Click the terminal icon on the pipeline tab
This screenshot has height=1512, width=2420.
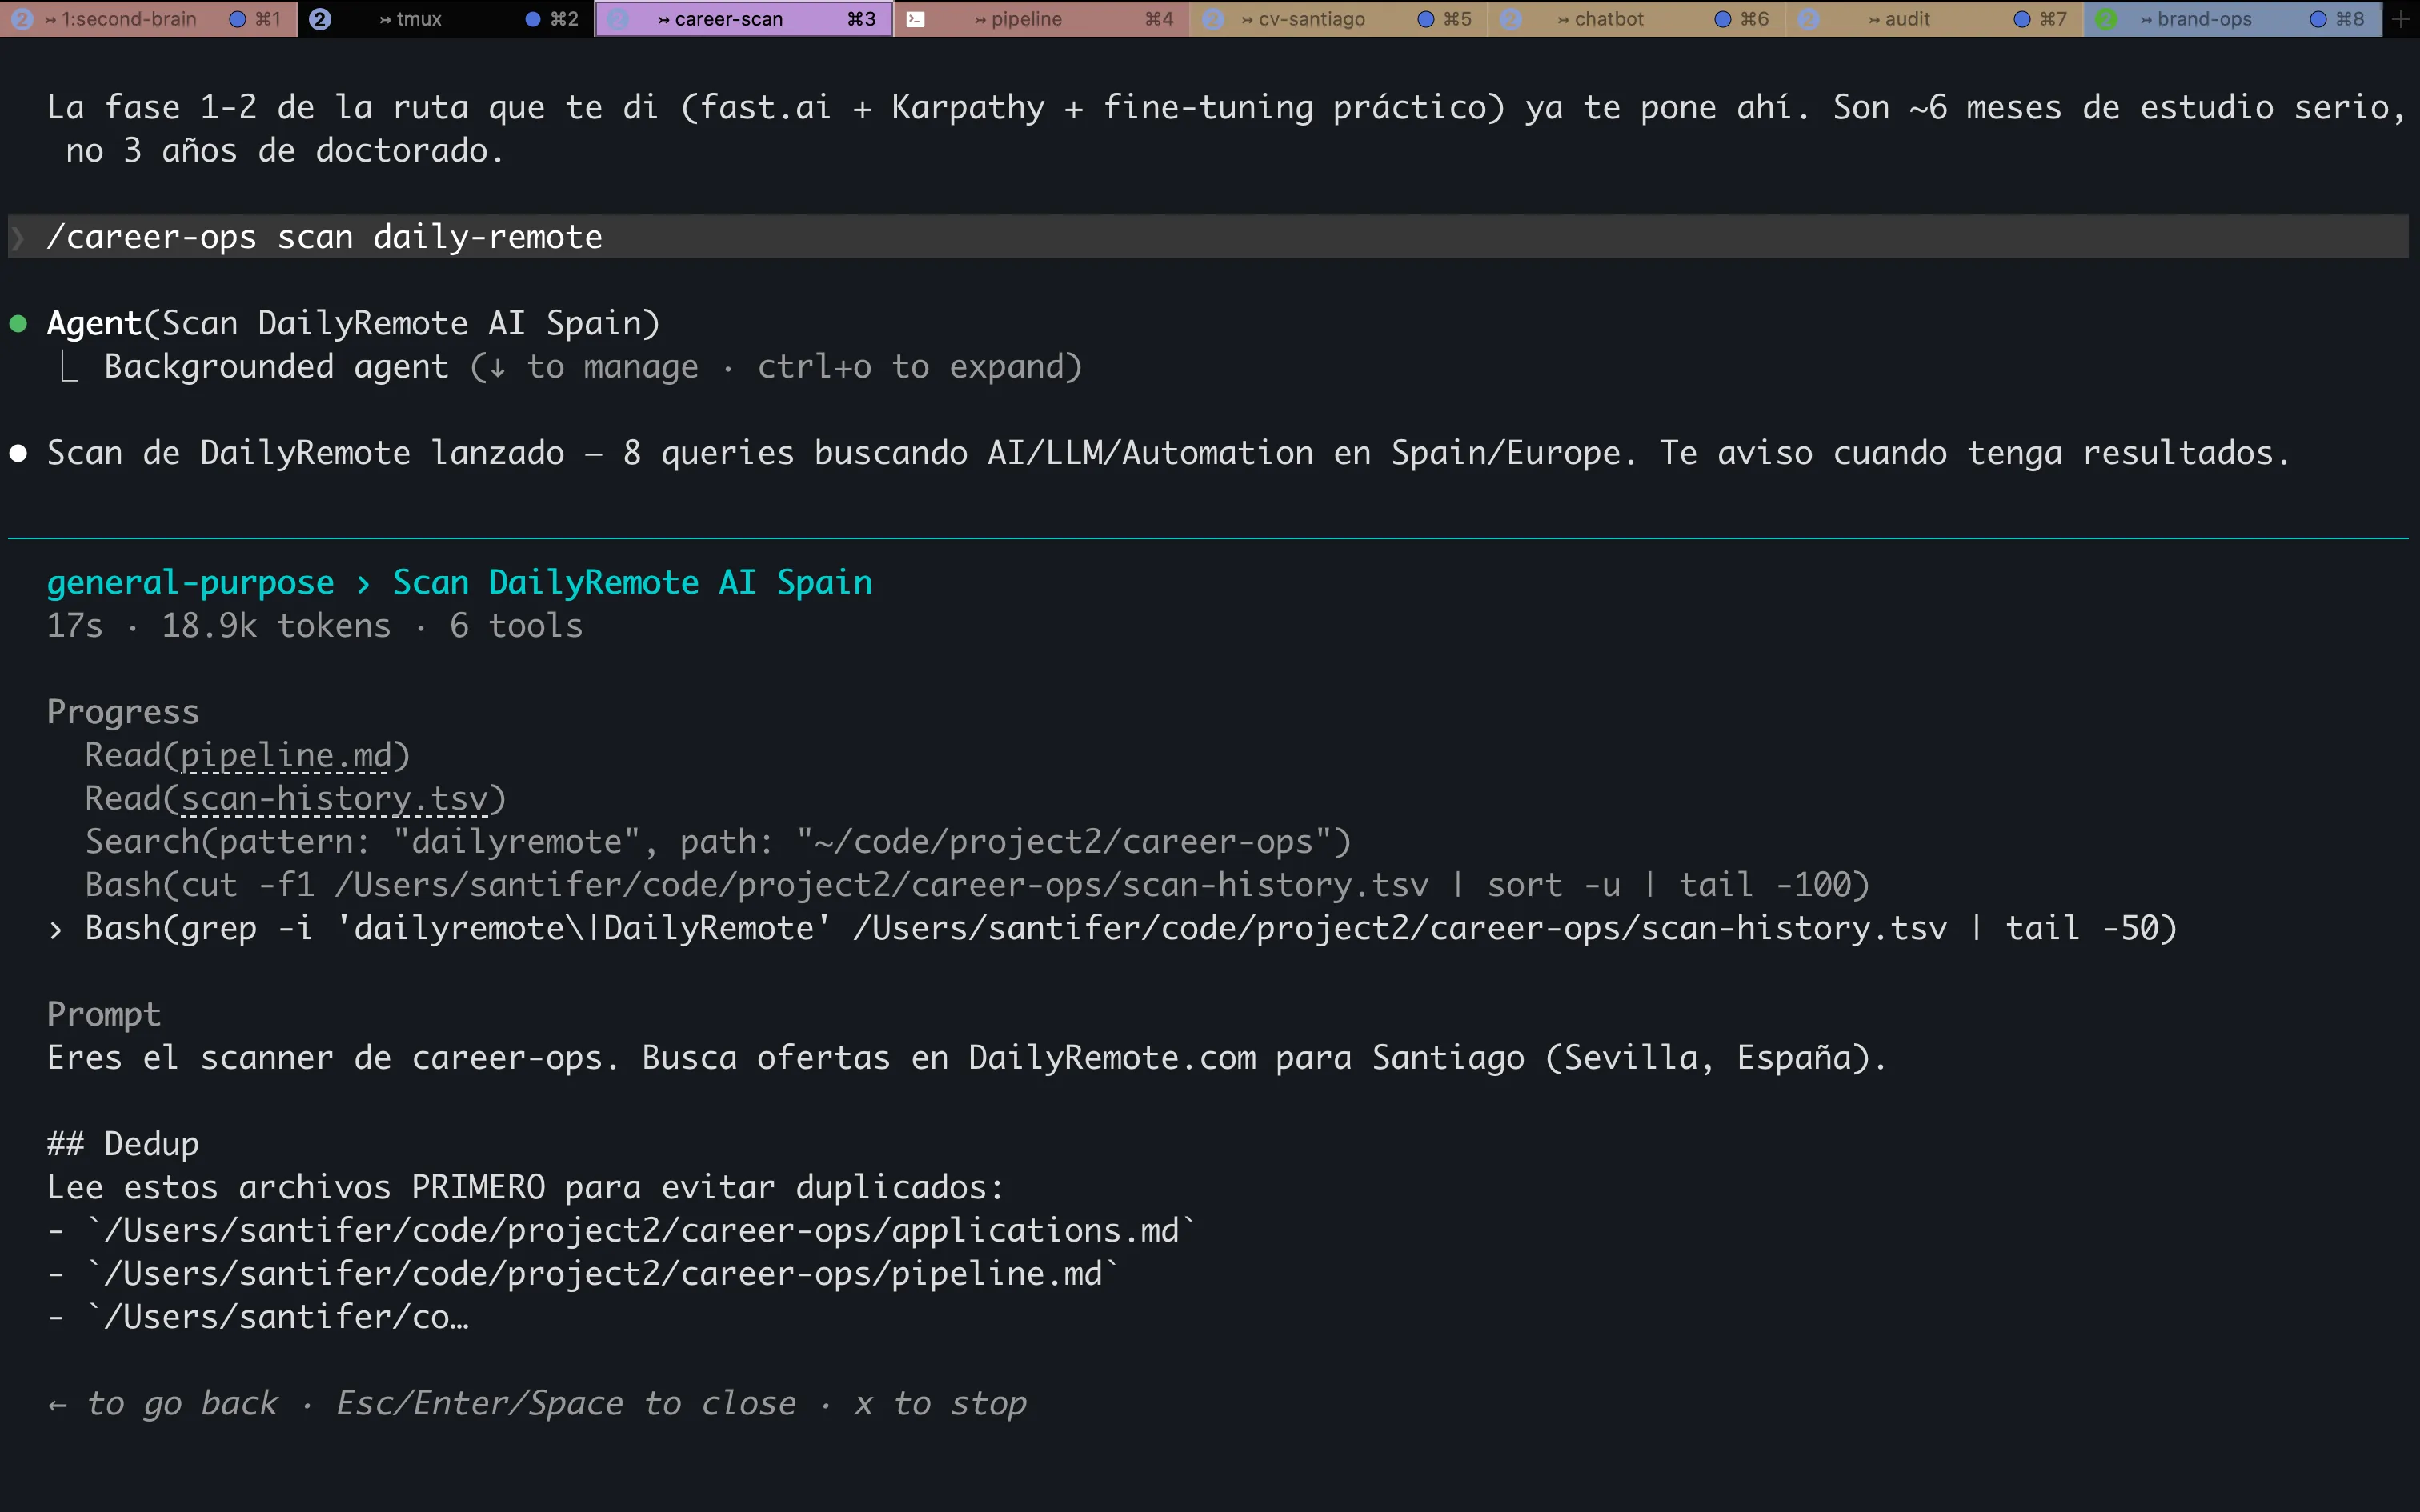click(x=915, y=18)
